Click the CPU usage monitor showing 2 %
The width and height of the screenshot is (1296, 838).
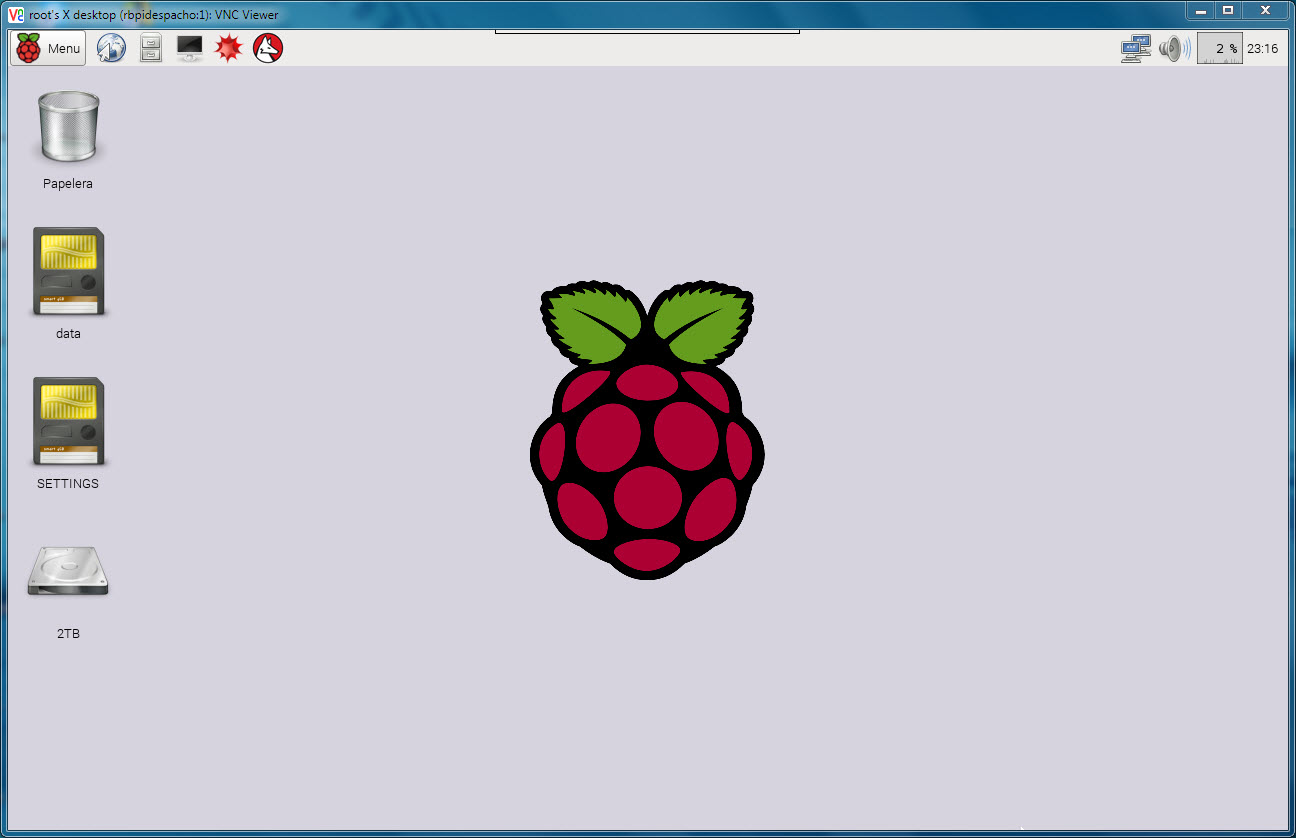click(1219, 48)
